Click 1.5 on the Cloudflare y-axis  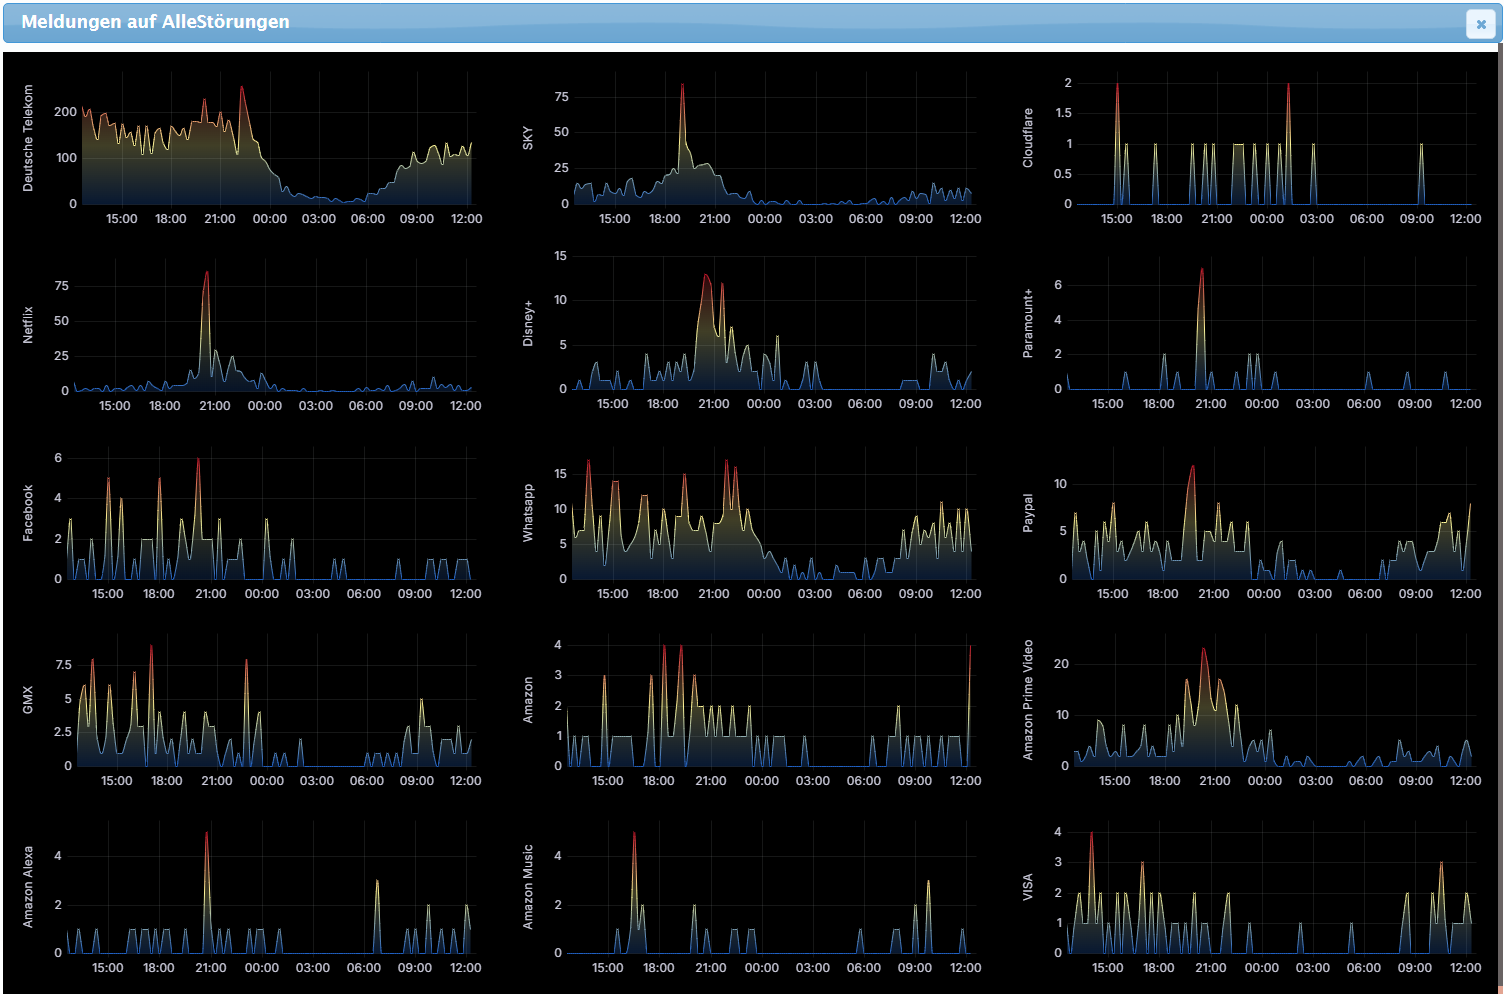point(1064,113)
